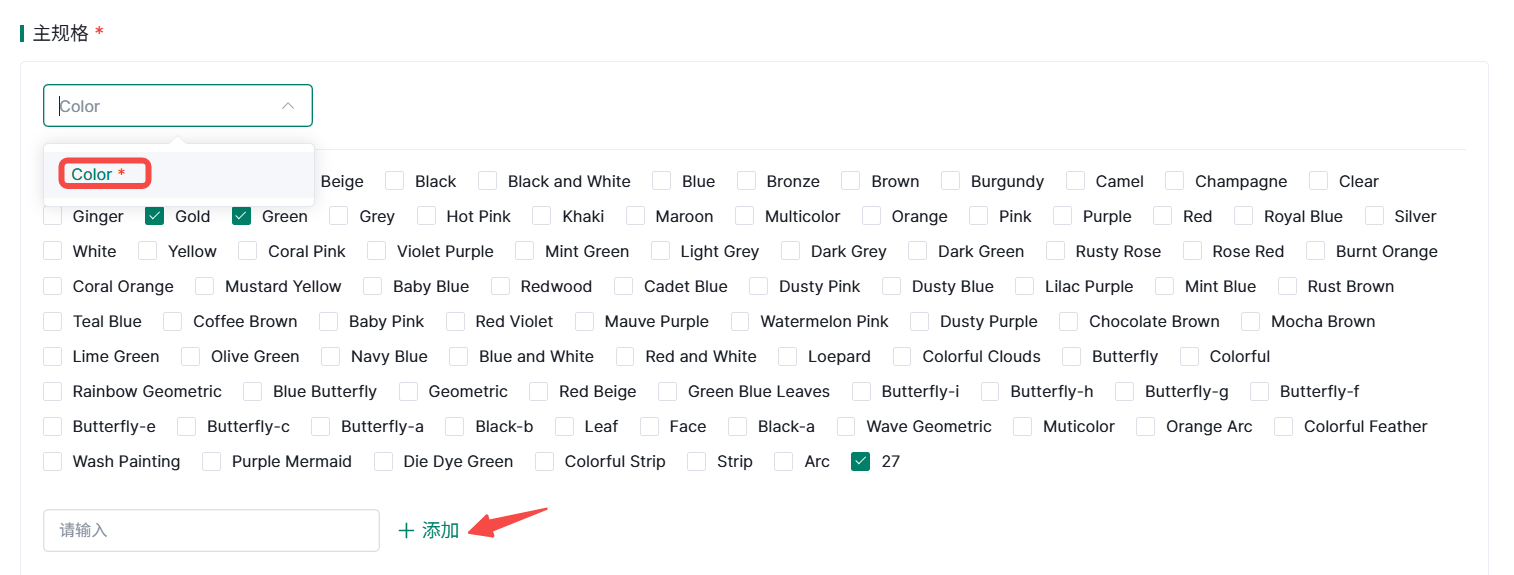Click the 添加 add button
Screen dimensions: 1514x575
440,531
